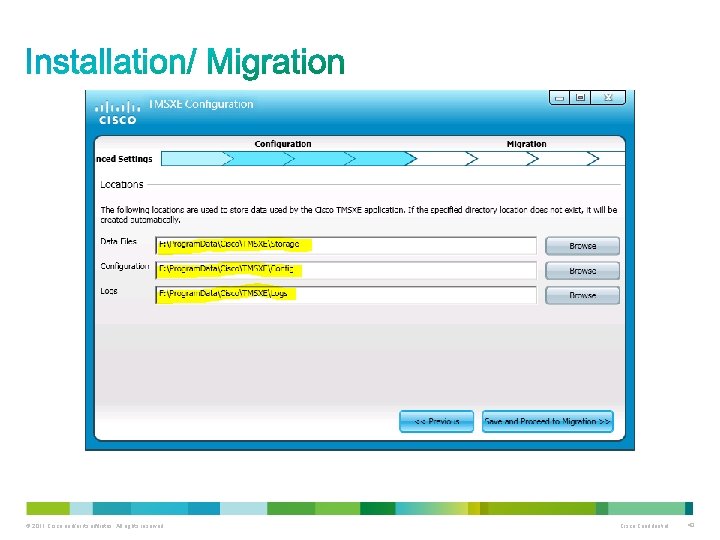This screenshot has width=720, height=540.
Task: Click the Browse button for Data Files
Action: click(582, 246)
